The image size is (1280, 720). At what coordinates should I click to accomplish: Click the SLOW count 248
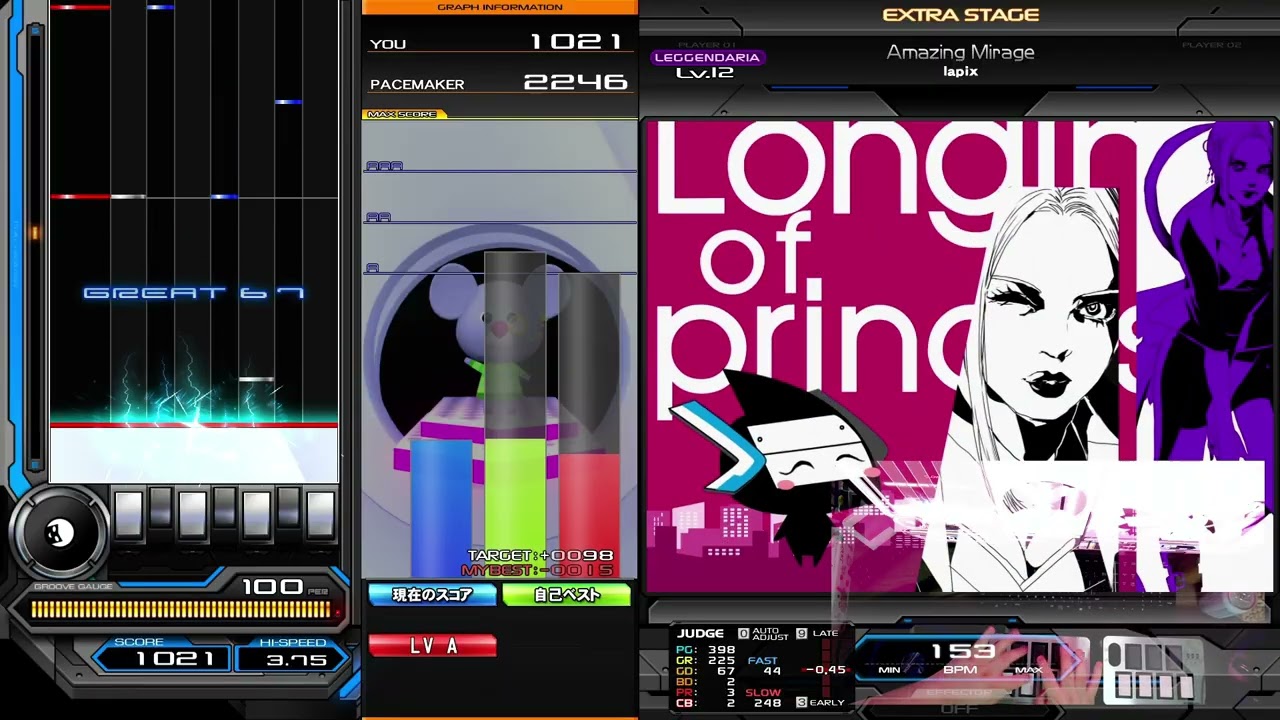point(768,703)
